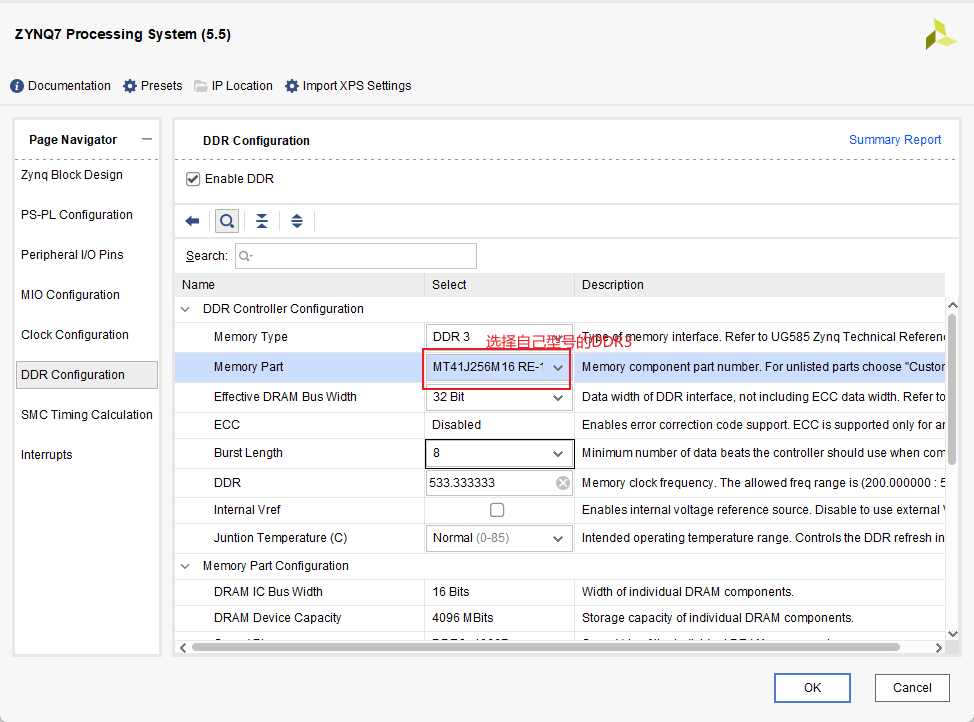Go to Interrupts page

point(47,455)
